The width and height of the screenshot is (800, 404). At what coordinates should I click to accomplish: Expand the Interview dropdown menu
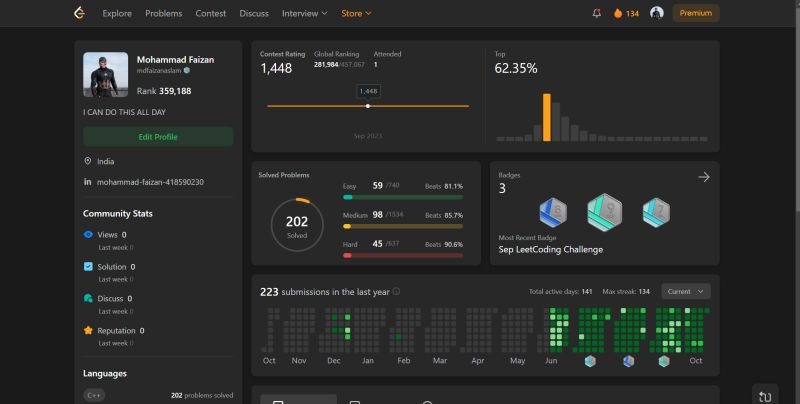click(x=305, y=13)
